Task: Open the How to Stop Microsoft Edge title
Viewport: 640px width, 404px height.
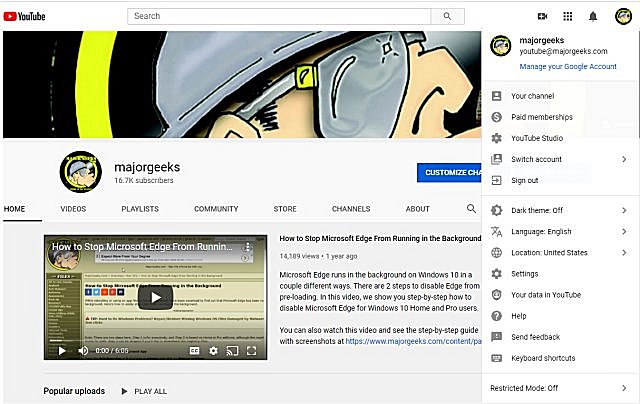Action: [x=380, y=238]
